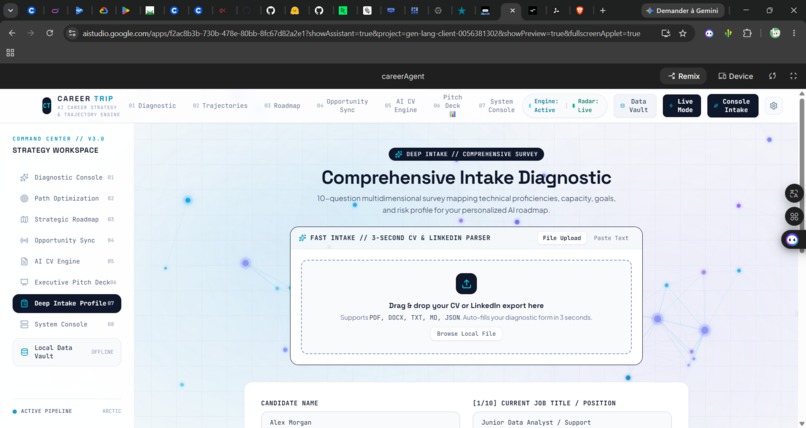Bookmark page with the star icon

click(683, 33)
